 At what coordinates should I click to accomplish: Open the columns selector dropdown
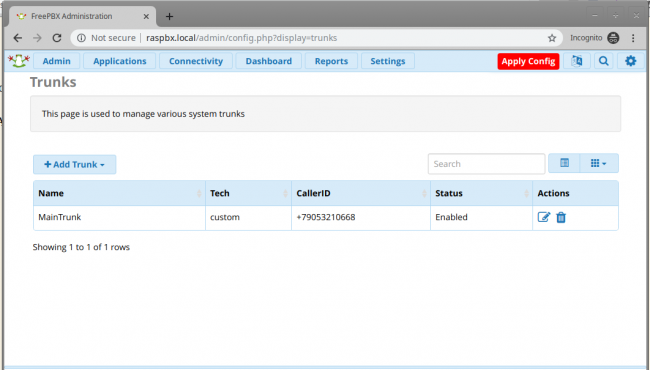tap(599, 163)
